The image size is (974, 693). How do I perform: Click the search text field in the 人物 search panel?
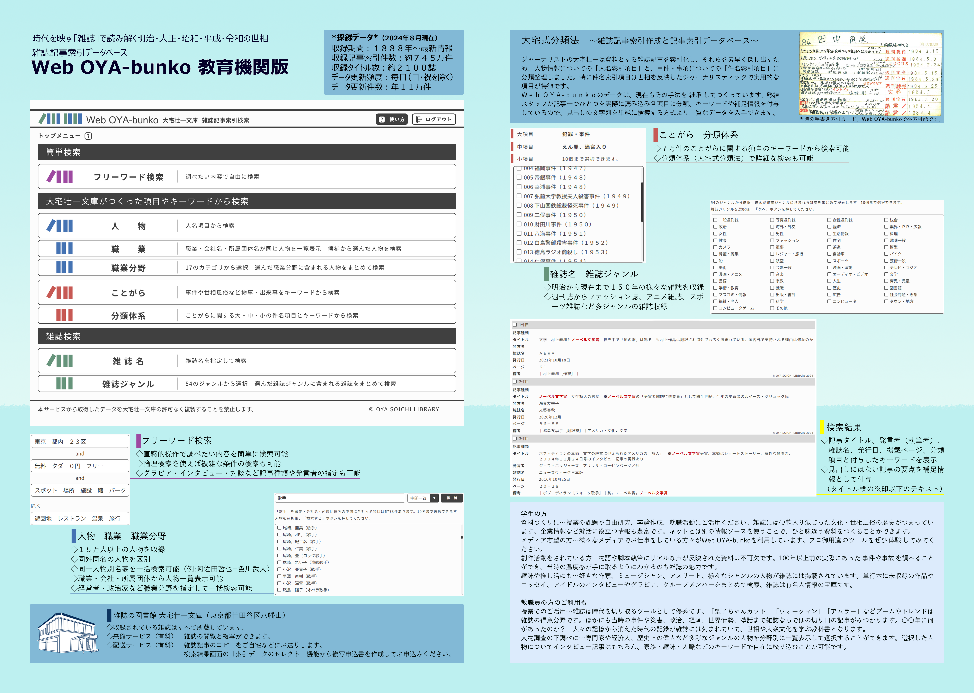[x=341, y=498]
